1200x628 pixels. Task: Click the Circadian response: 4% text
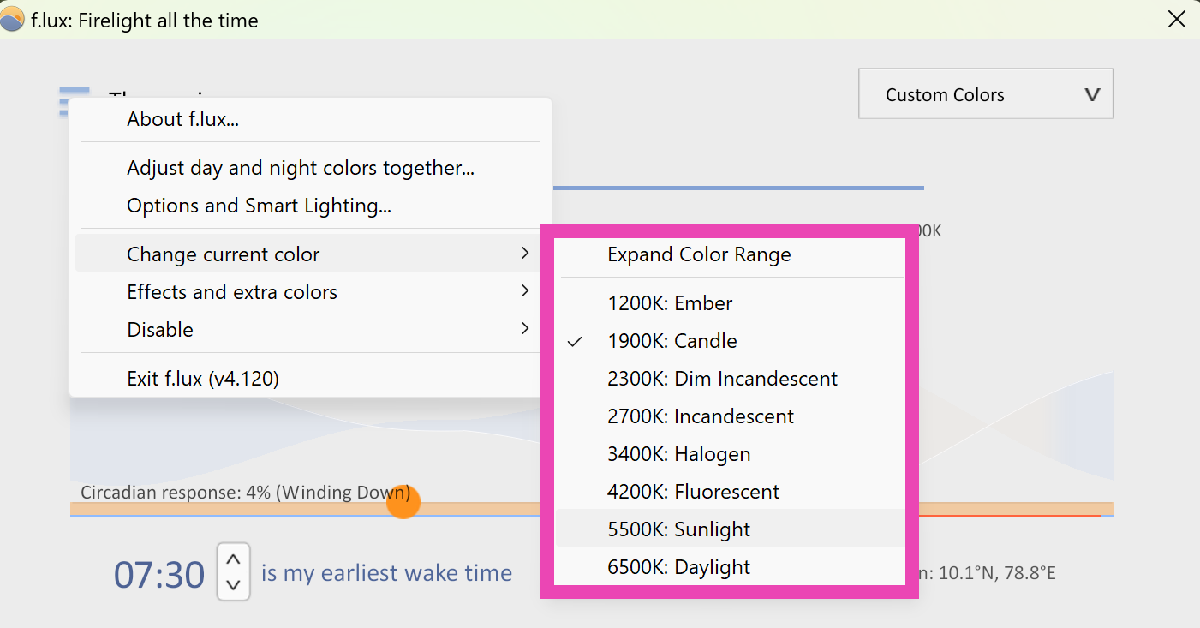pyautogui.click(x=245, y=492)
